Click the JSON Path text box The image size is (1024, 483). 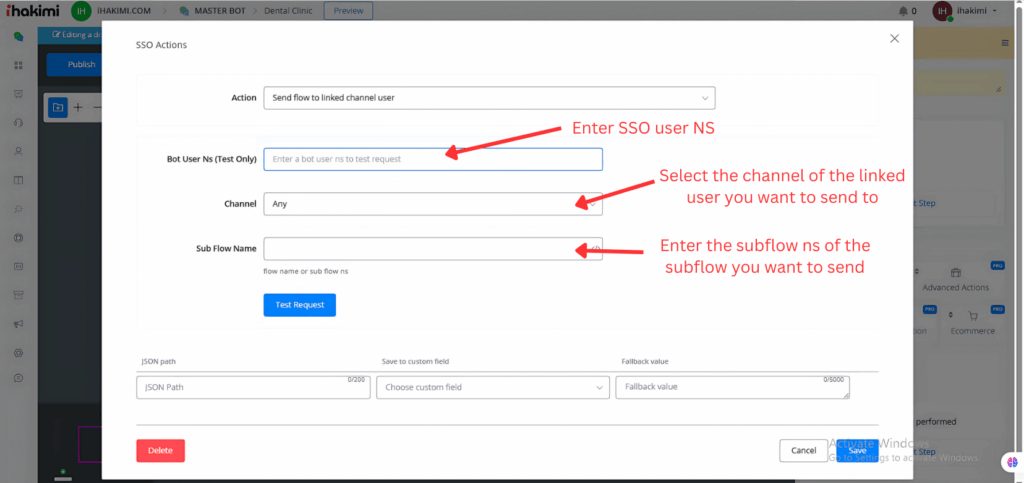point(253,387)
